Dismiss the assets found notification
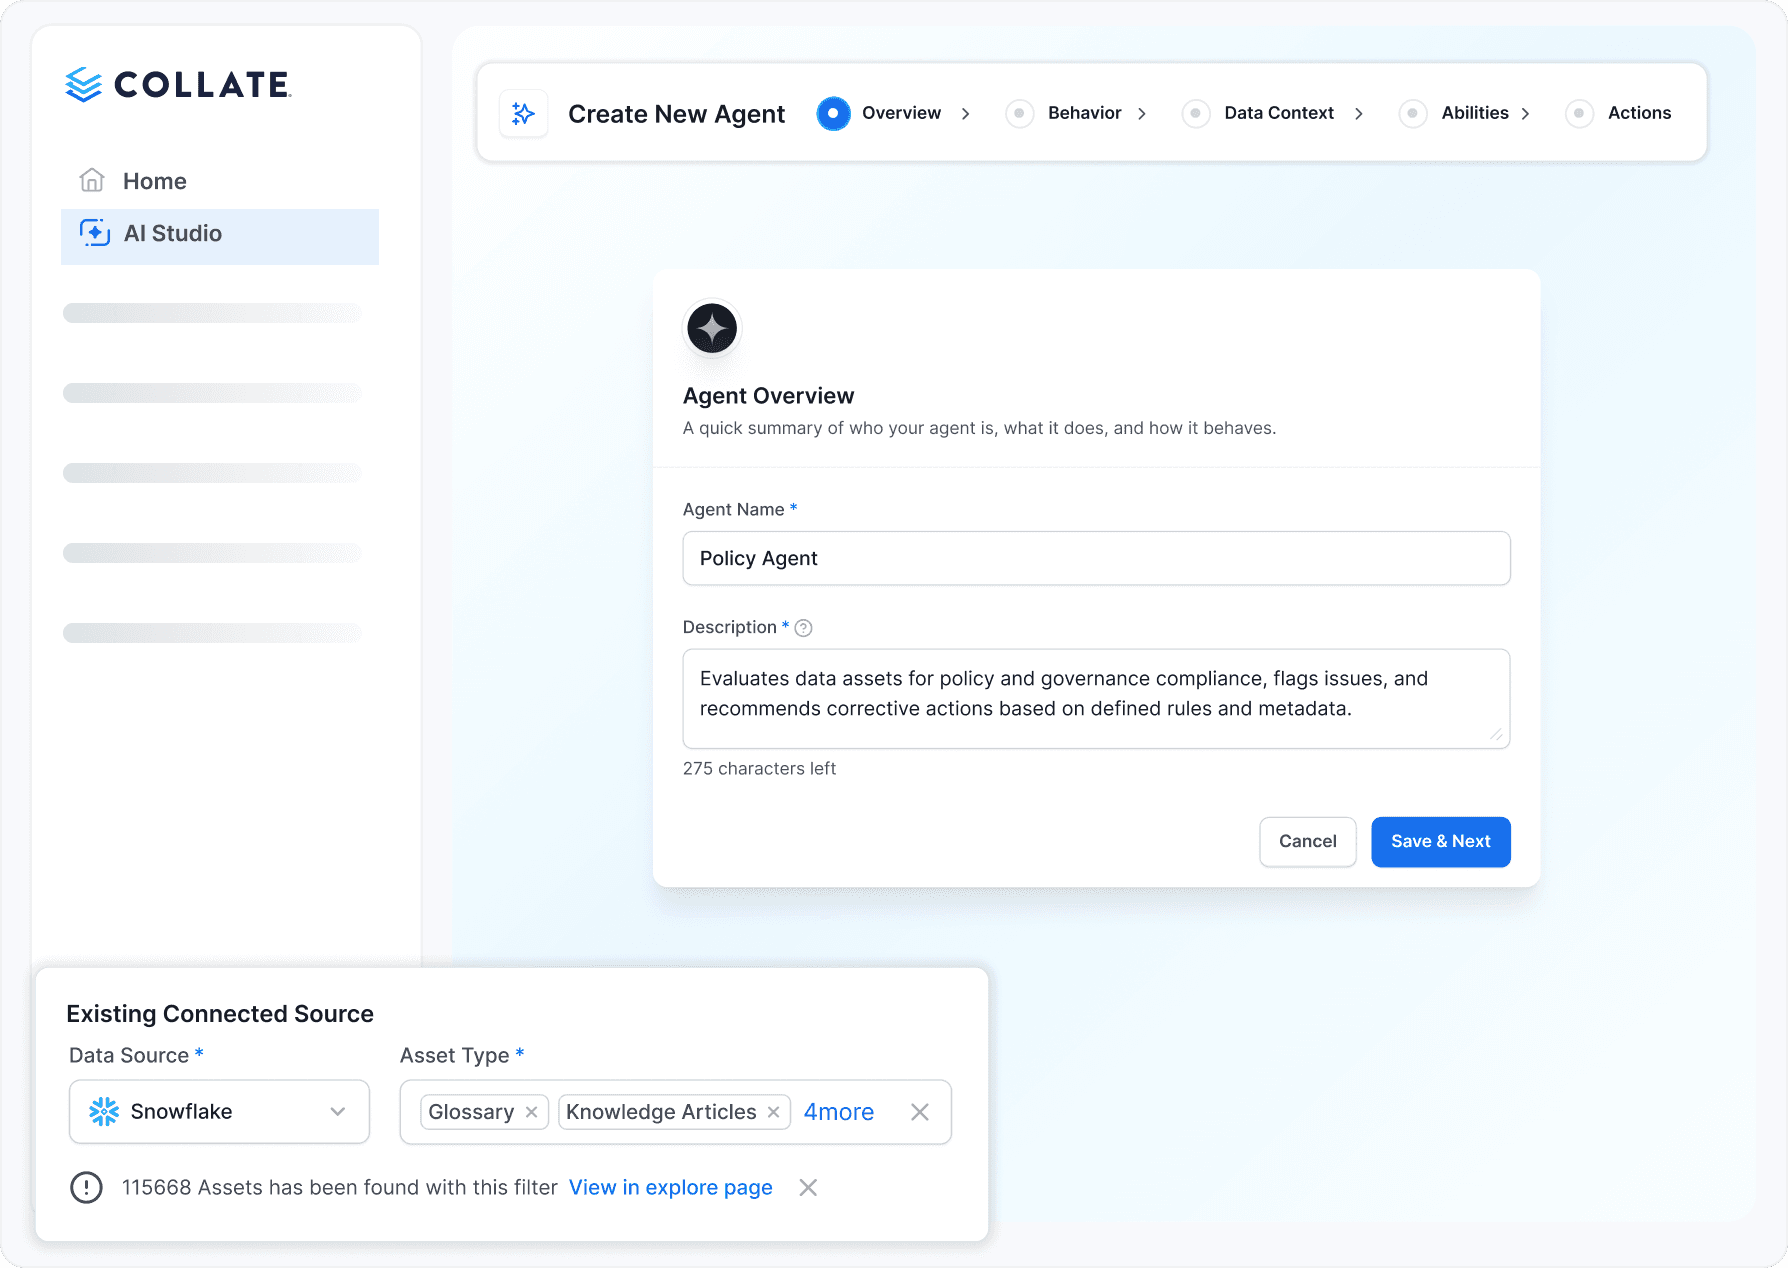Screen dimensions: 1788x1268 click(808, 1187)
